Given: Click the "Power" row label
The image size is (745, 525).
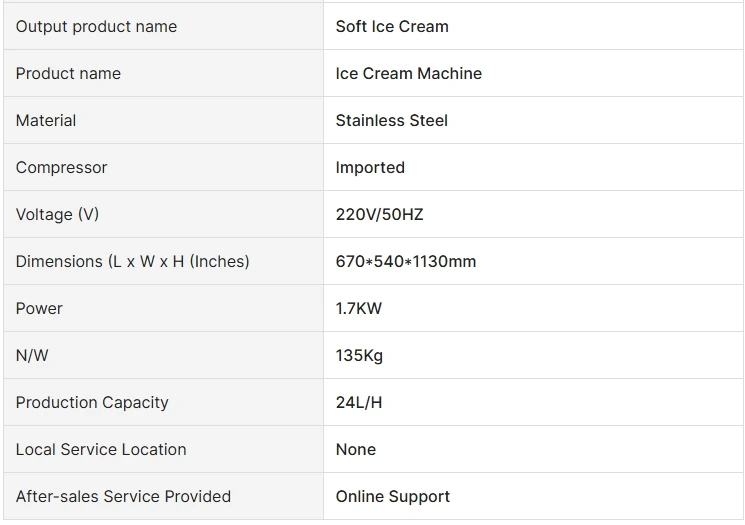Looking at the screenshot, I should [x=39, y=309].
